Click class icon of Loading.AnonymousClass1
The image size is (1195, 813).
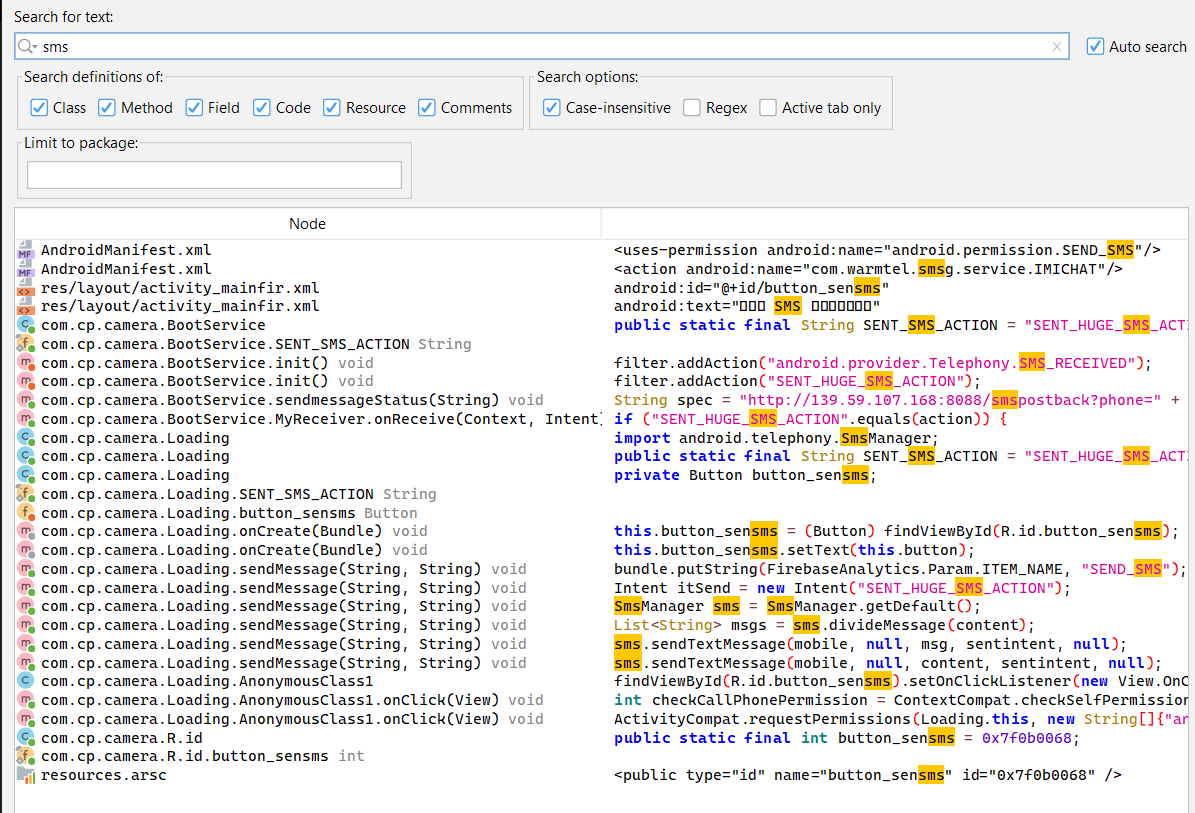point(26,681)
